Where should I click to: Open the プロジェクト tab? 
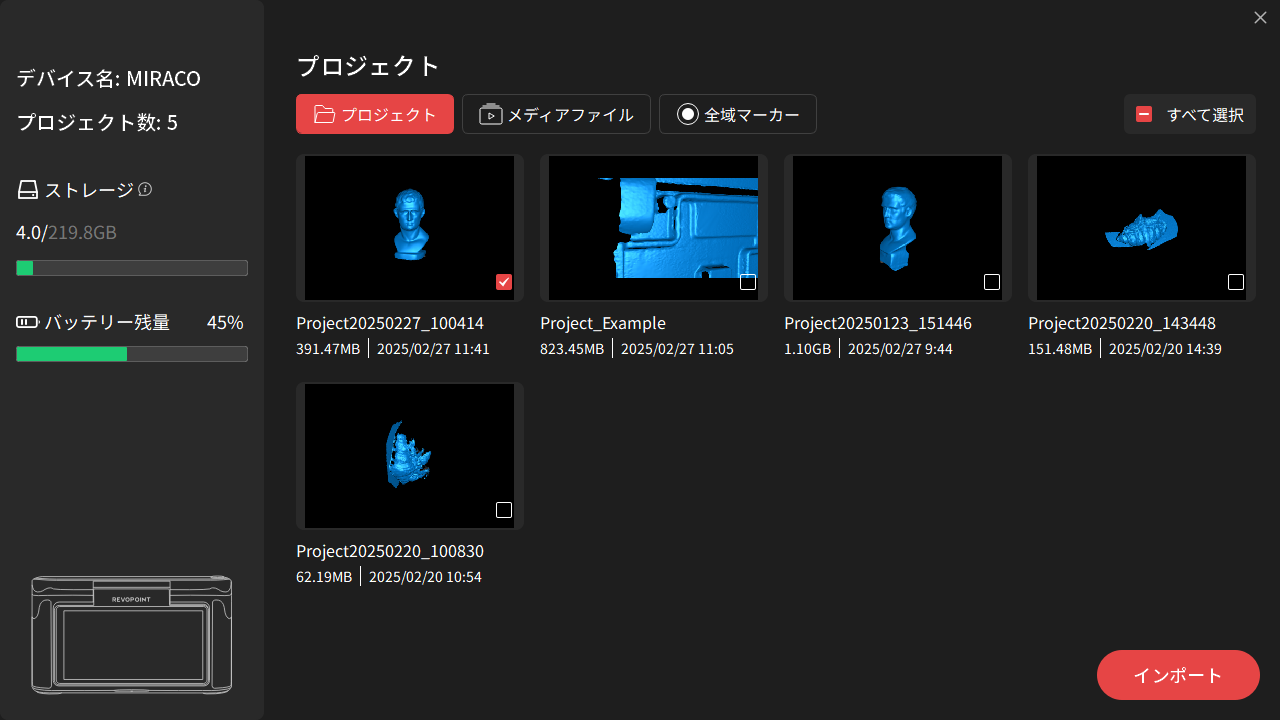375,114
